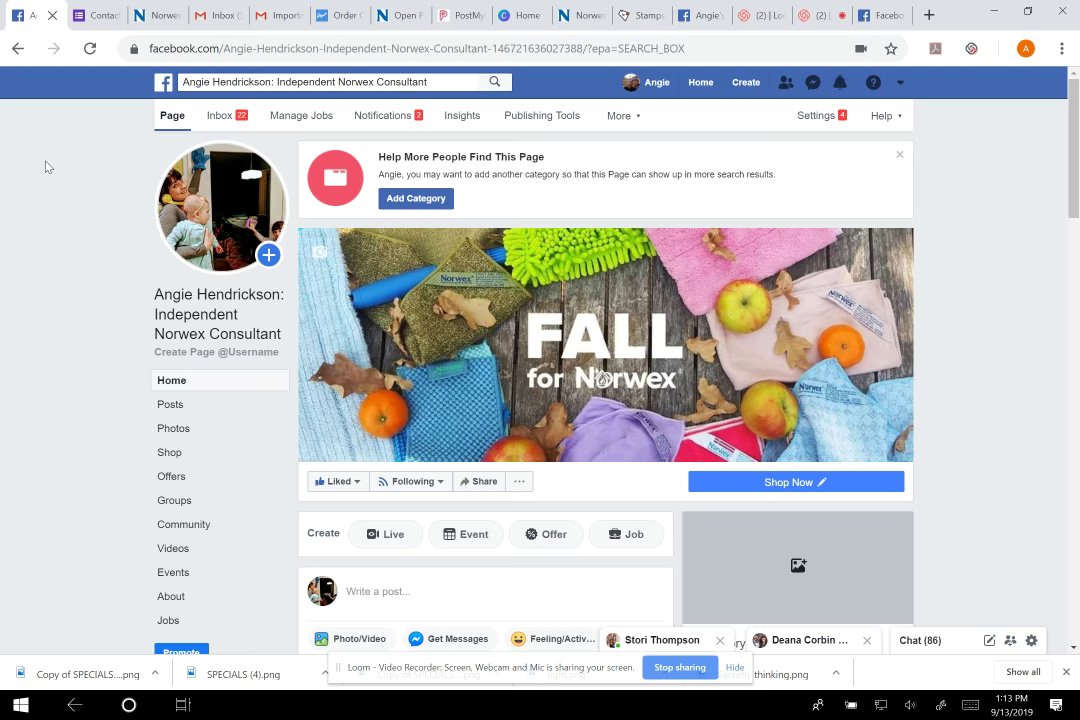Open the three-dots more options button
1080x720 pixels.
(519, 482)
